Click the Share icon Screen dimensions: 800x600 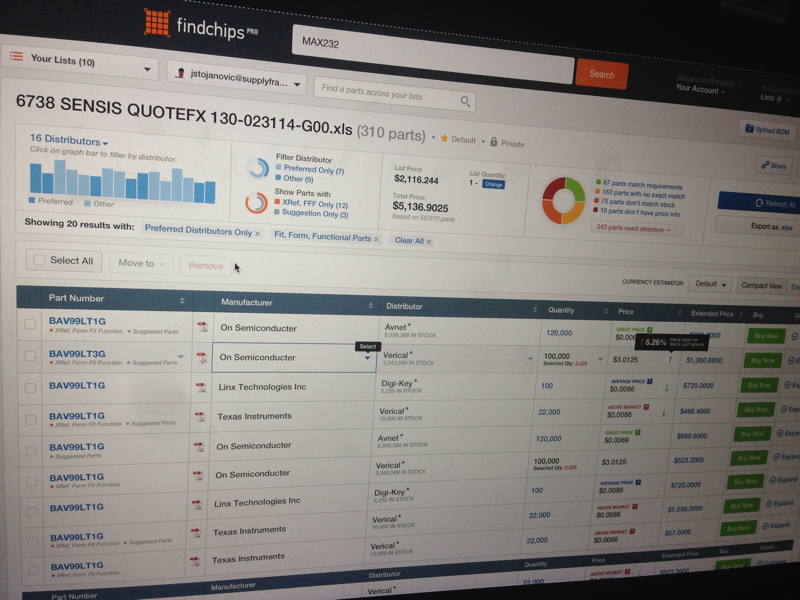766,165
